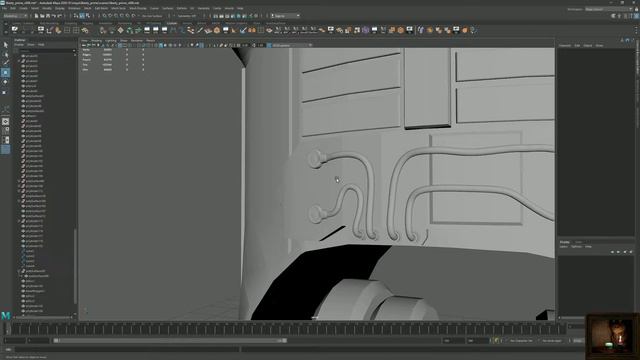Open the Modeling menu set dropdown
Screen dimensions: 640x360
[x=15, y=16]
